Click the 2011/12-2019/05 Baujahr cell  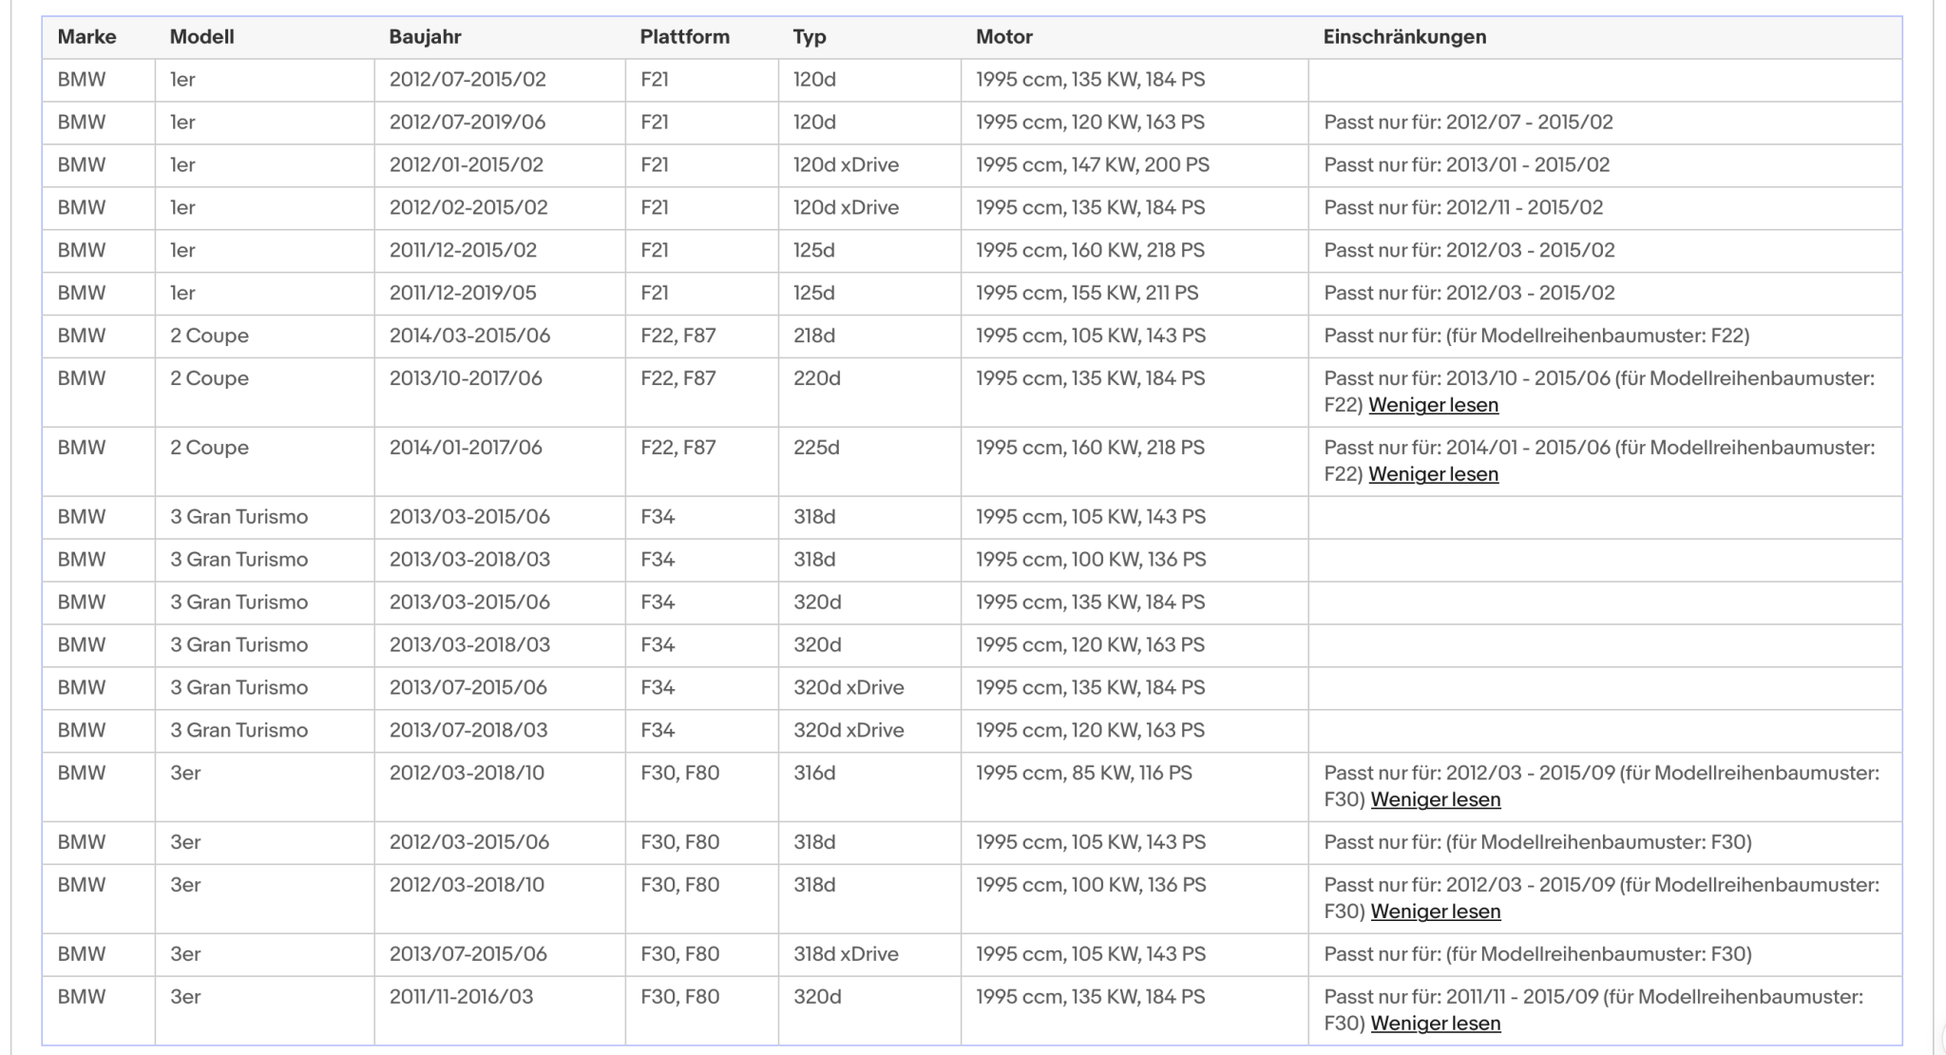pos(500,293)
